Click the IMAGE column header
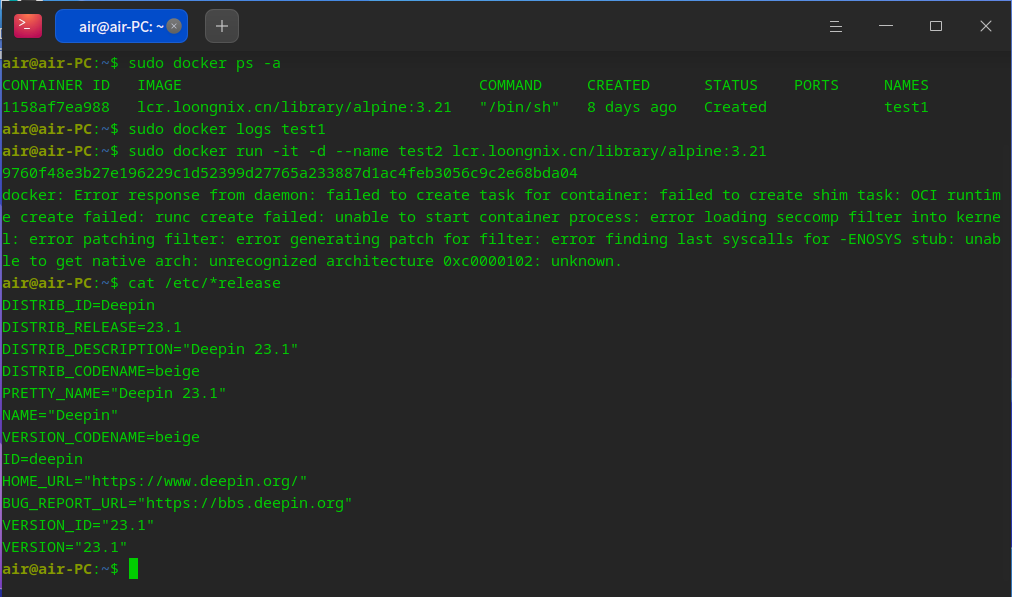The width and height of the screenshot is (1012, 597). (x=159, y=85)
